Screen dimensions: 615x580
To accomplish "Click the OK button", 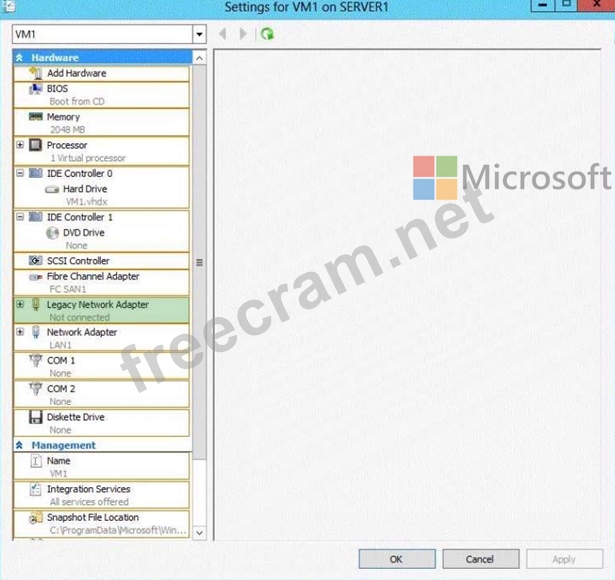I will [x=397, y=559].
